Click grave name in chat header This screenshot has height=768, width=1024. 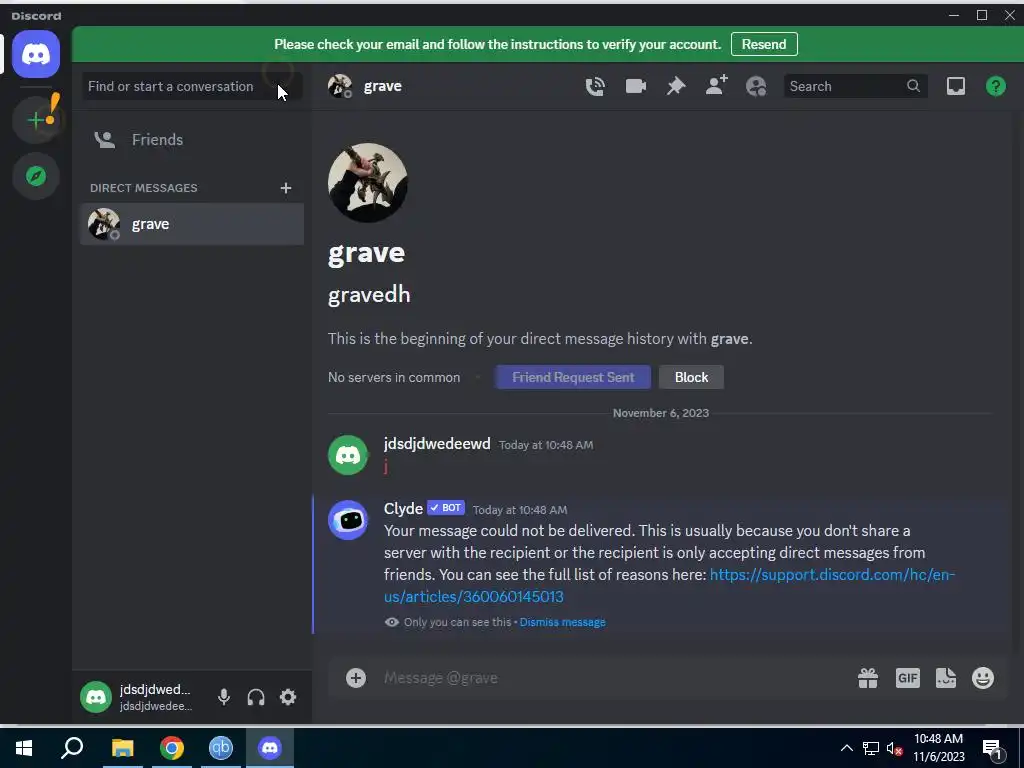point(383,86)
